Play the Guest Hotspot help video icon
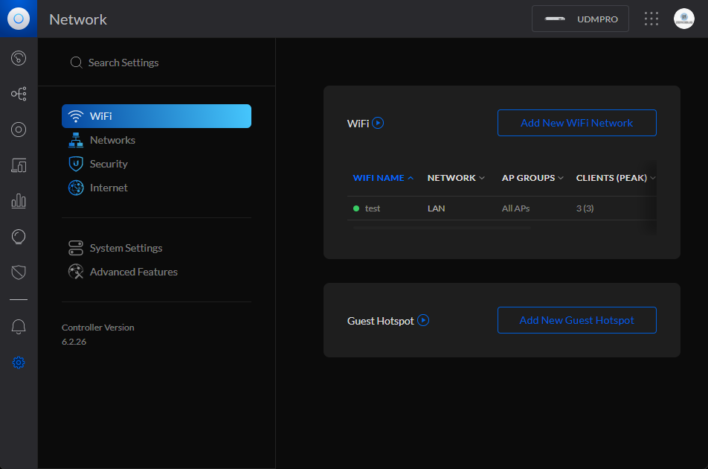This screenshot has width=708, height=469. pyautogui.click(x=423, y=321)
